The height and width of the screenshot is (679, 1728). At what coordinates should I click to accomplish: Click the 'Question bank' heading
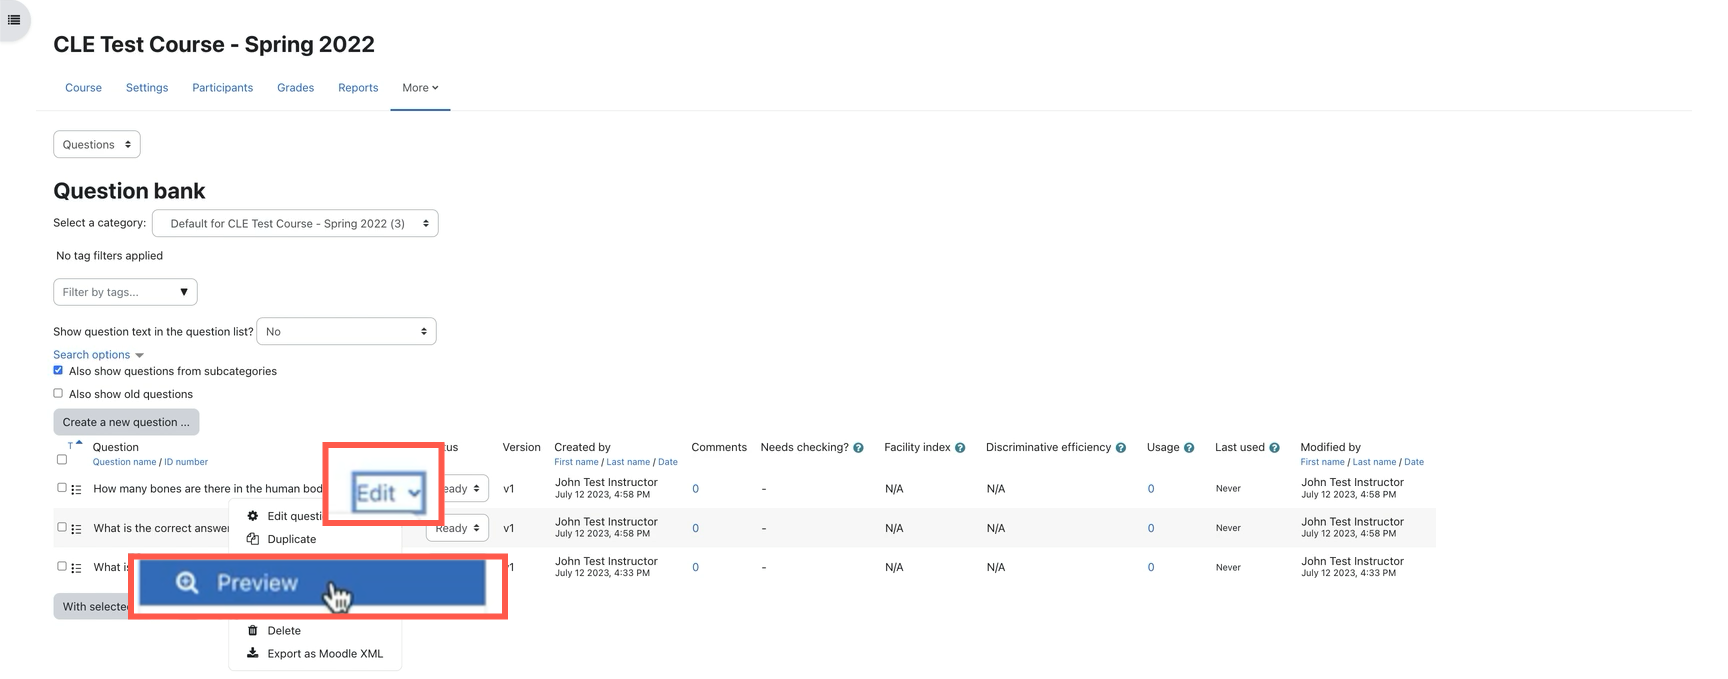pyautogui.click(x=129, y=191)
